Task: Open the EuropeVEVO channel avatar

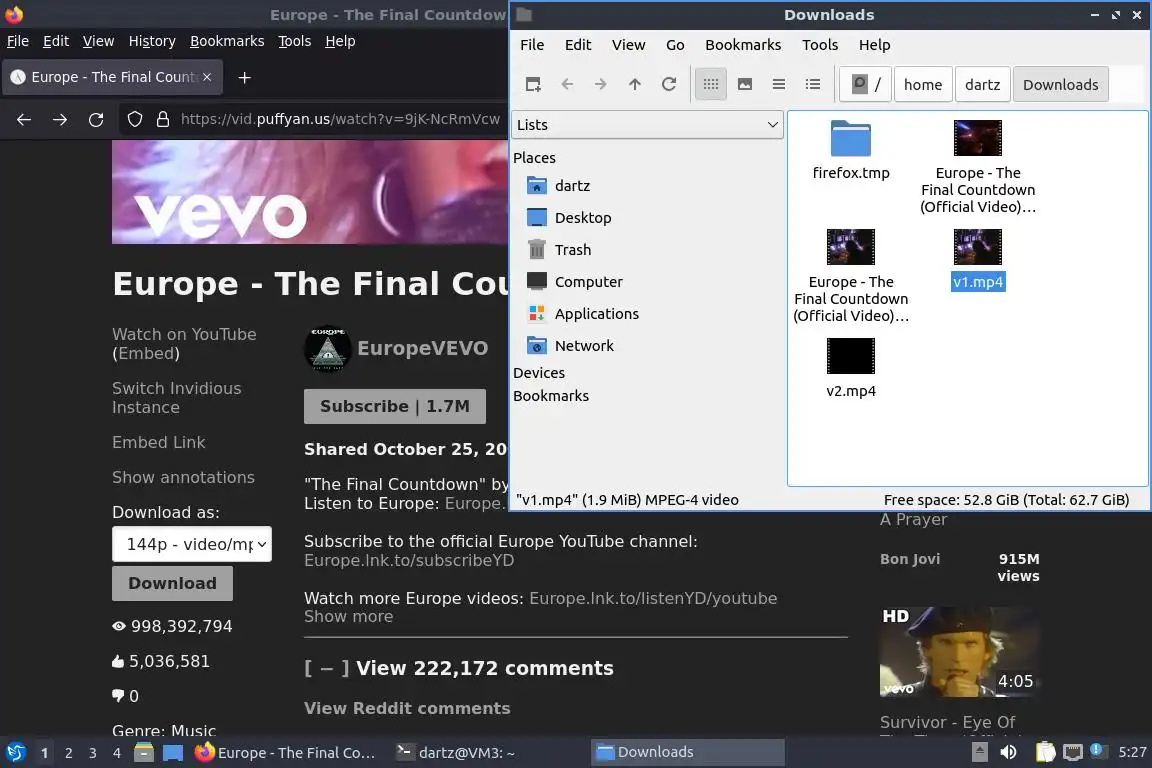Action: click(x=328, y=348)
